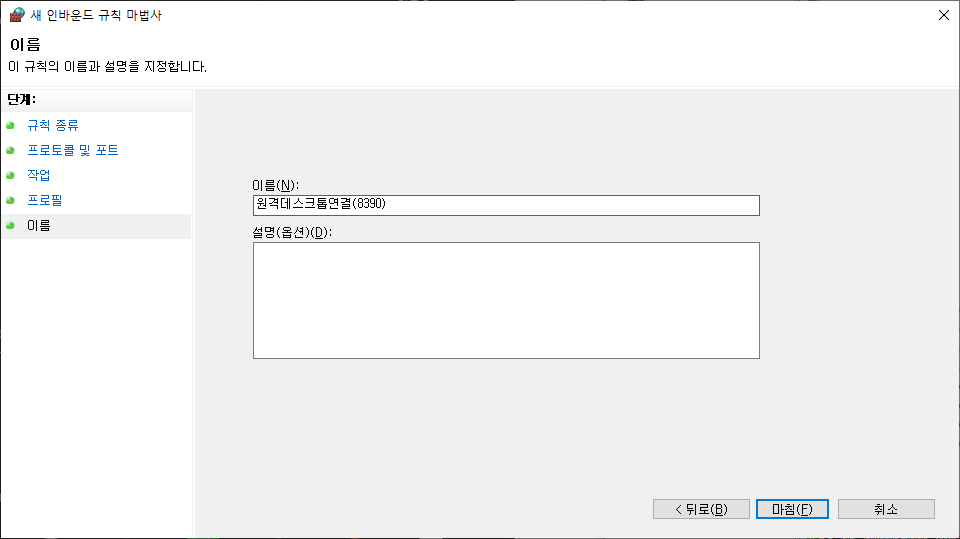Click the 단계: header text

[21, 100]
